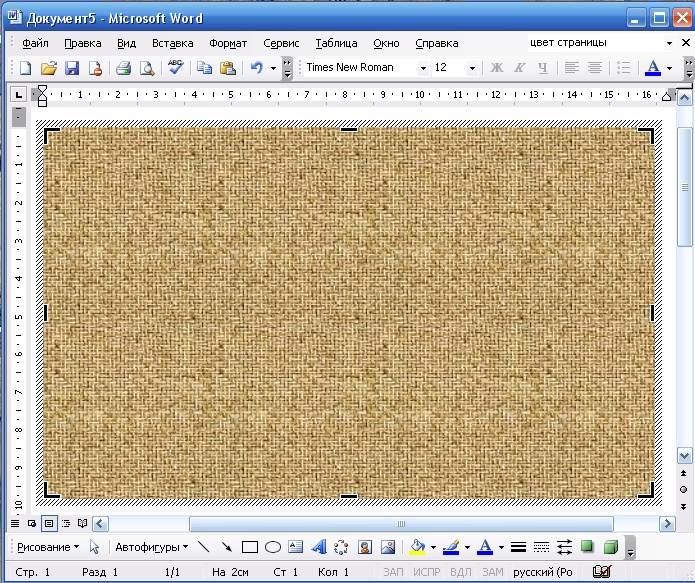Open the Автофигуры dropdown

pos(152,547)
